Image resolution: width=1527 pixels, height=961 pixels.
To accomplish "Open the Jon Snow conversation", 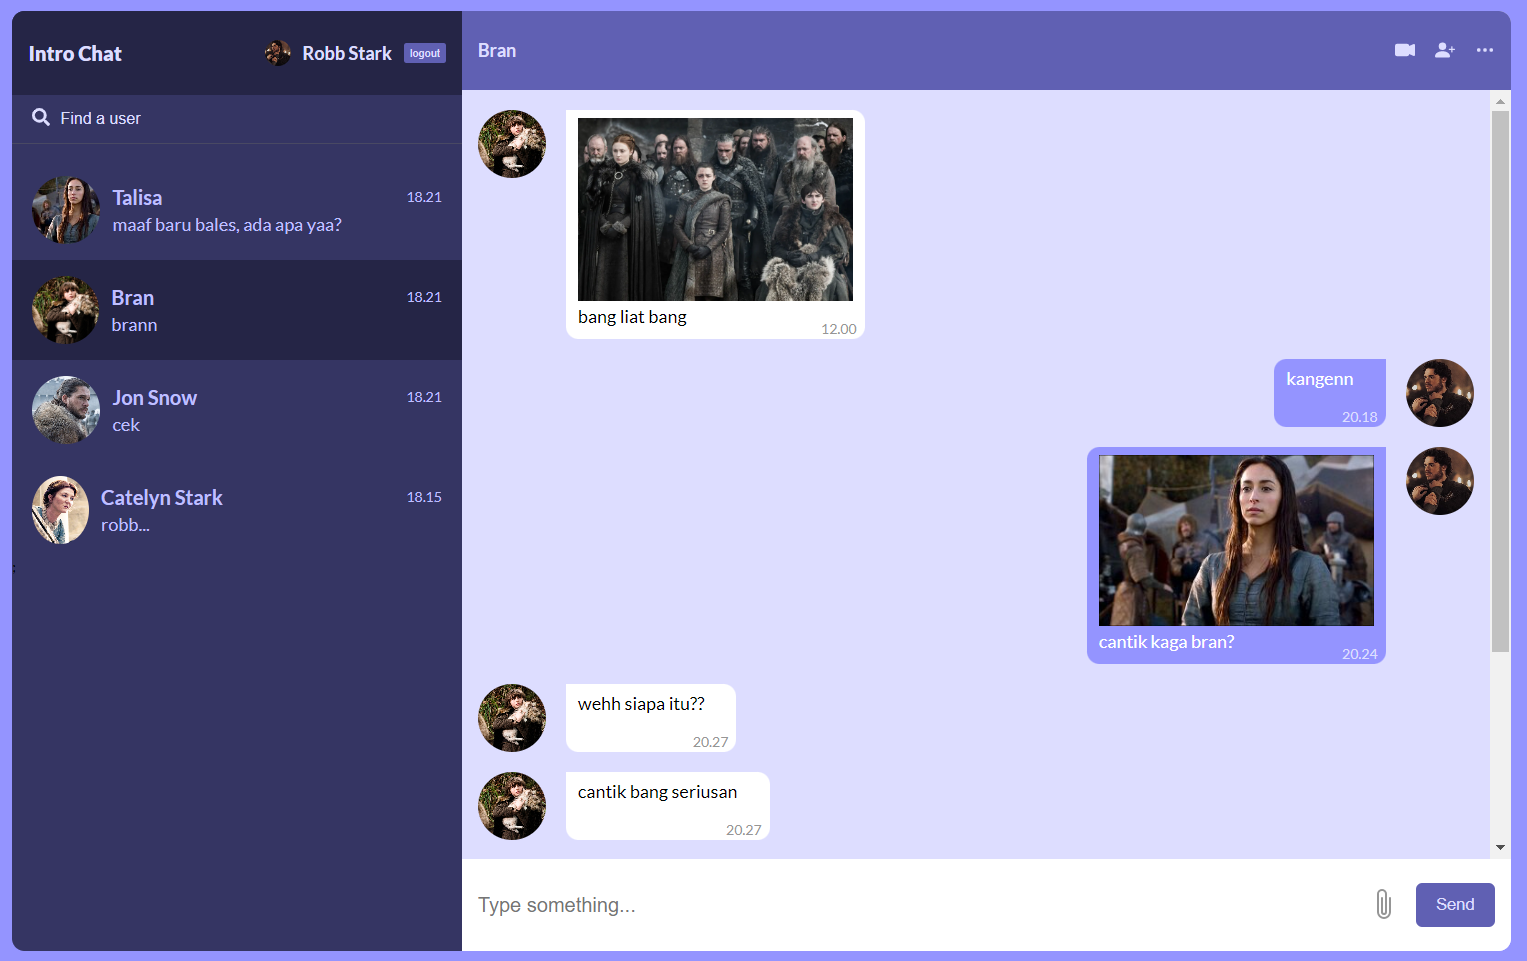I will [x=237, y=410].
